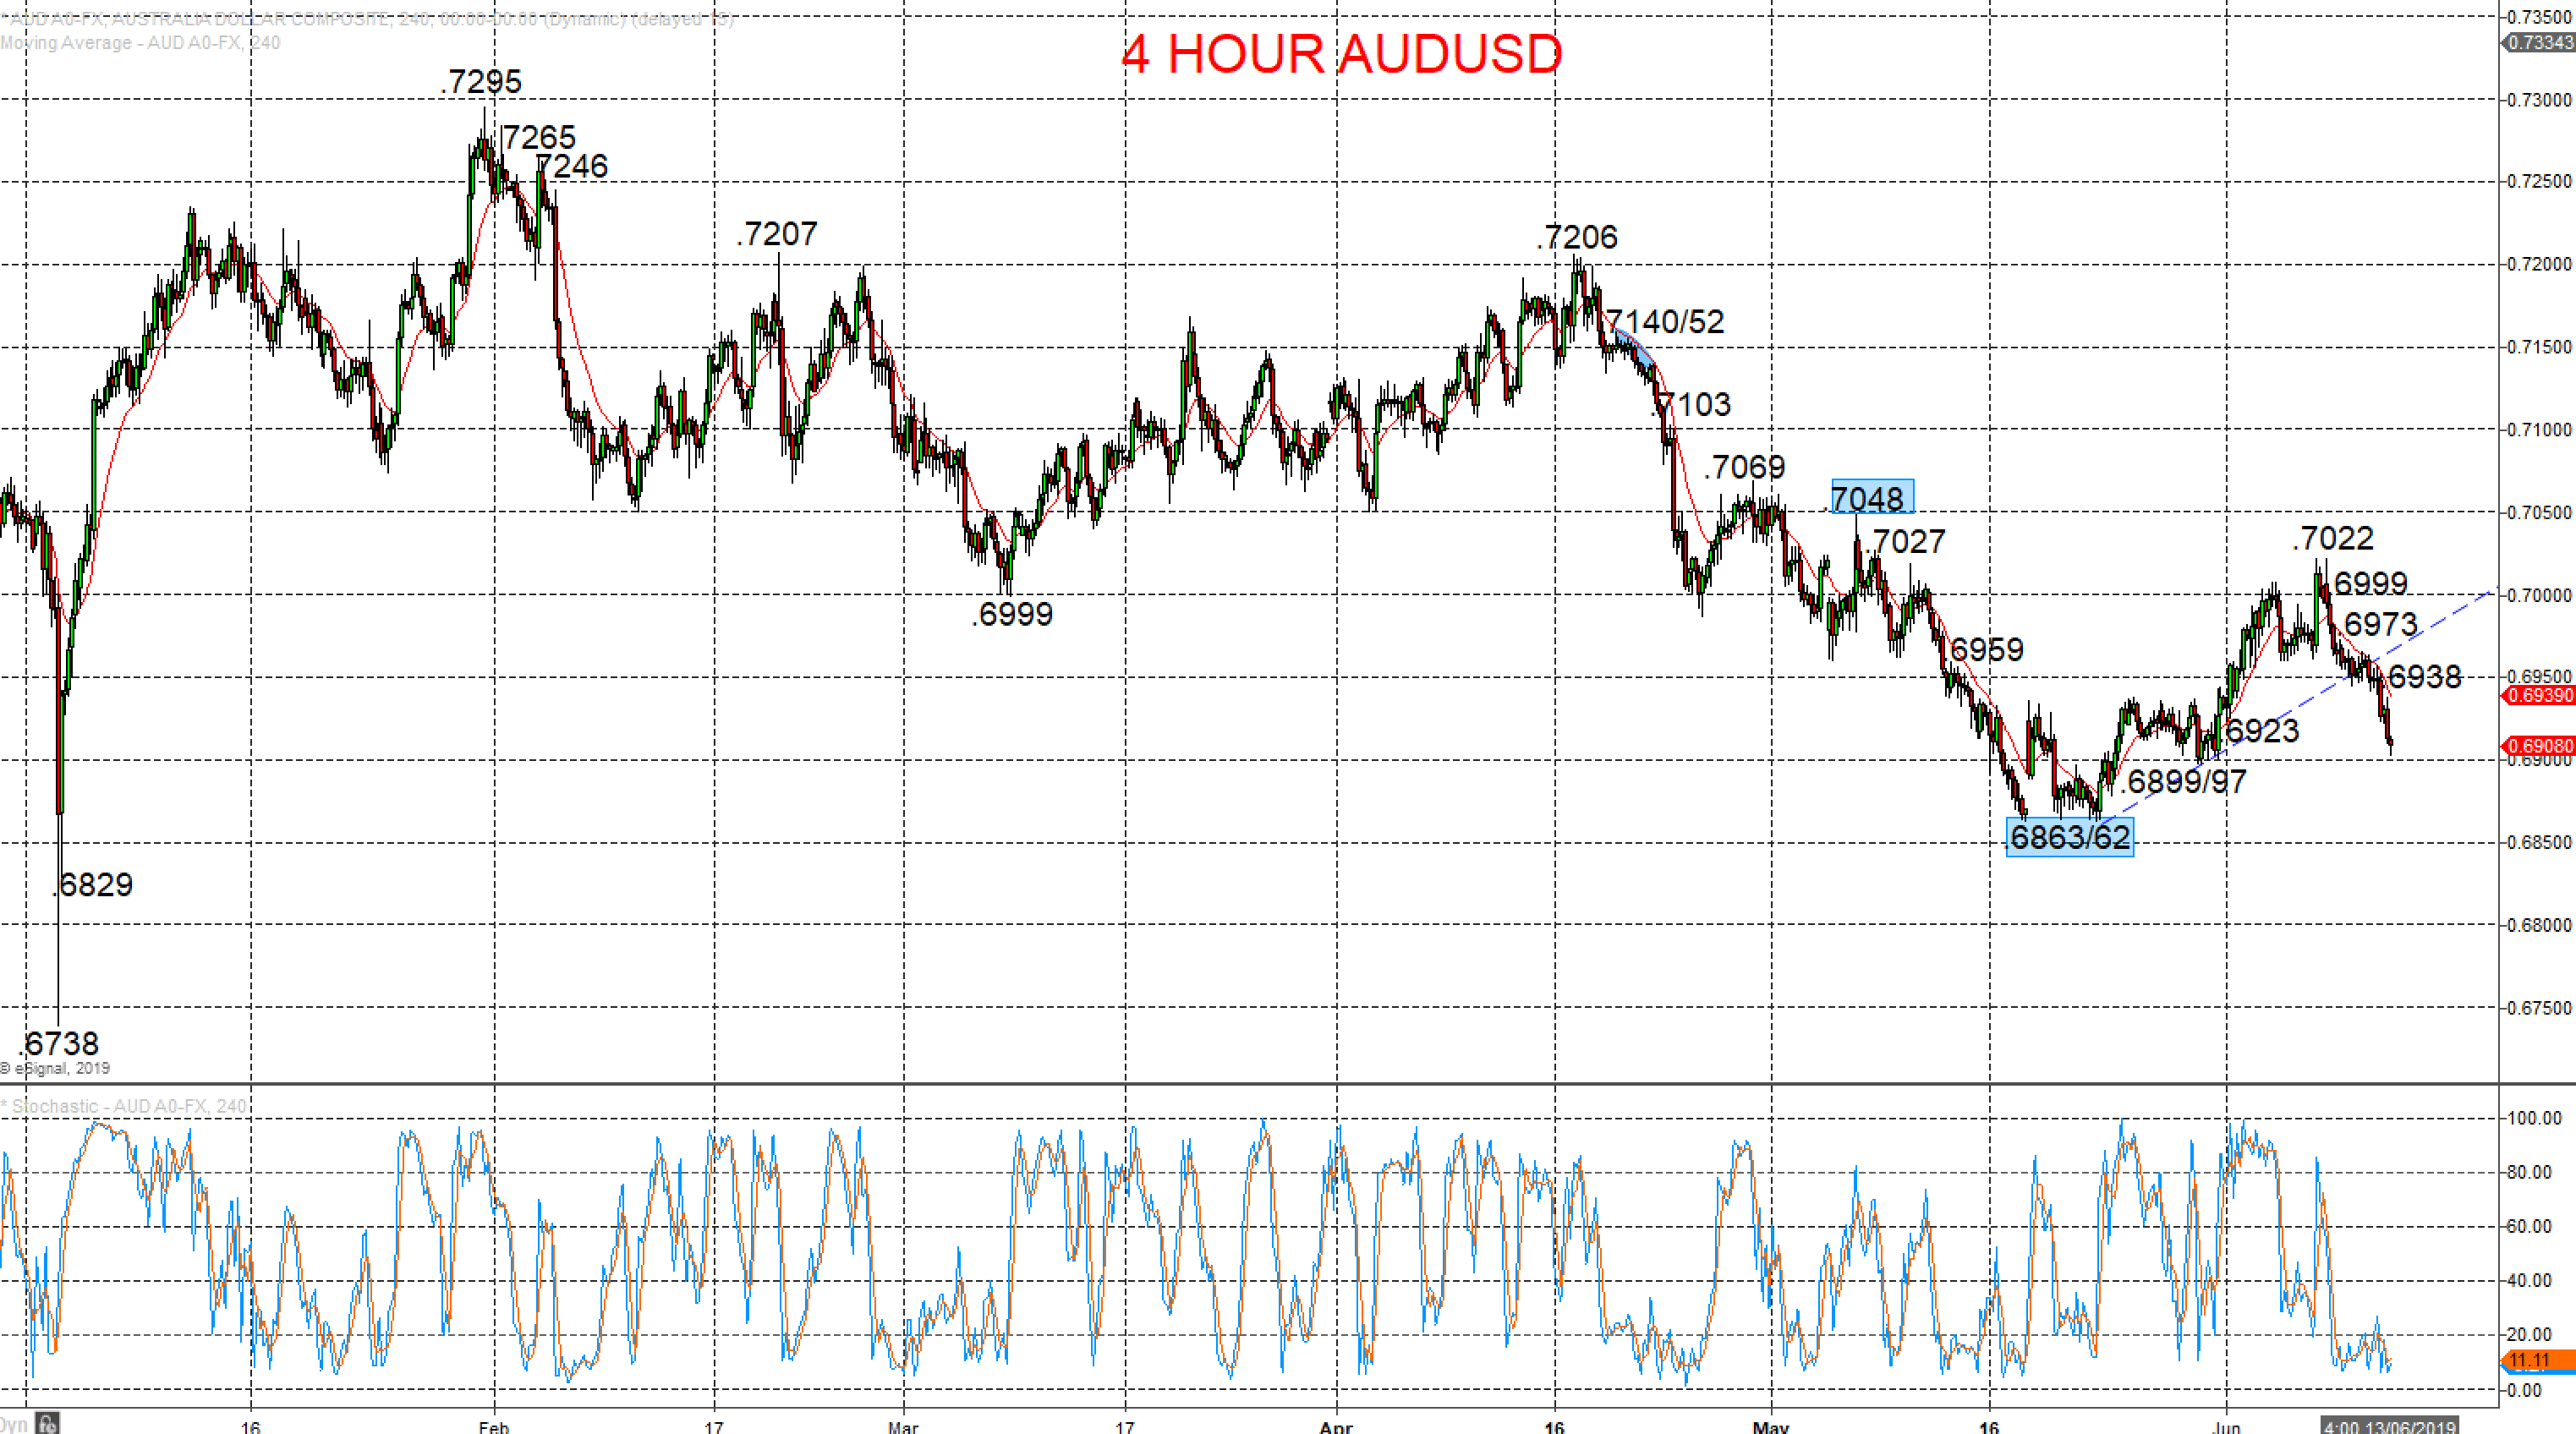Image resolution: width=2576 pixels, height=1434 pixels.
Task: Click the 0.73343 price axis marker
Action: (2538, 42)
